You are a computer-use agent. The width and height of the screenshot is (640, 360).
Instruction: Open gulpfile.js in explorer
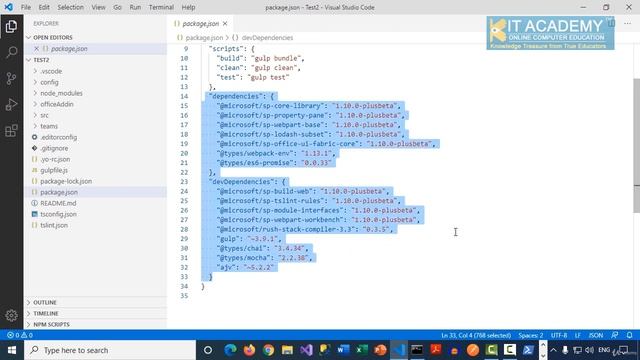pos(54,170)
